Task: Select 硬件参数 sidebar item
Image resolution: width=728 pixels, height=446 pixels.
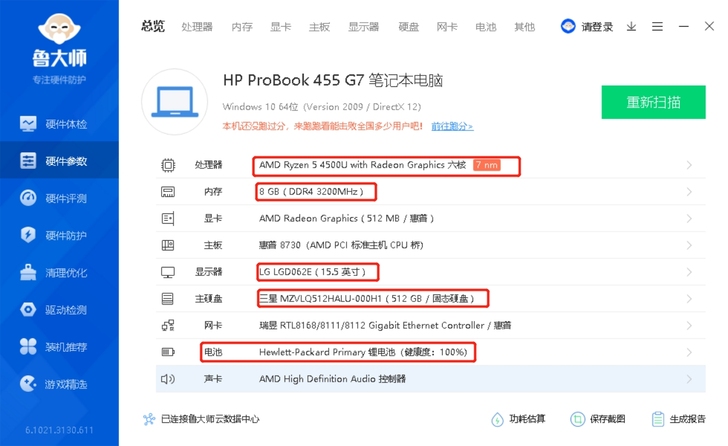Action: [x=59, y=161]
